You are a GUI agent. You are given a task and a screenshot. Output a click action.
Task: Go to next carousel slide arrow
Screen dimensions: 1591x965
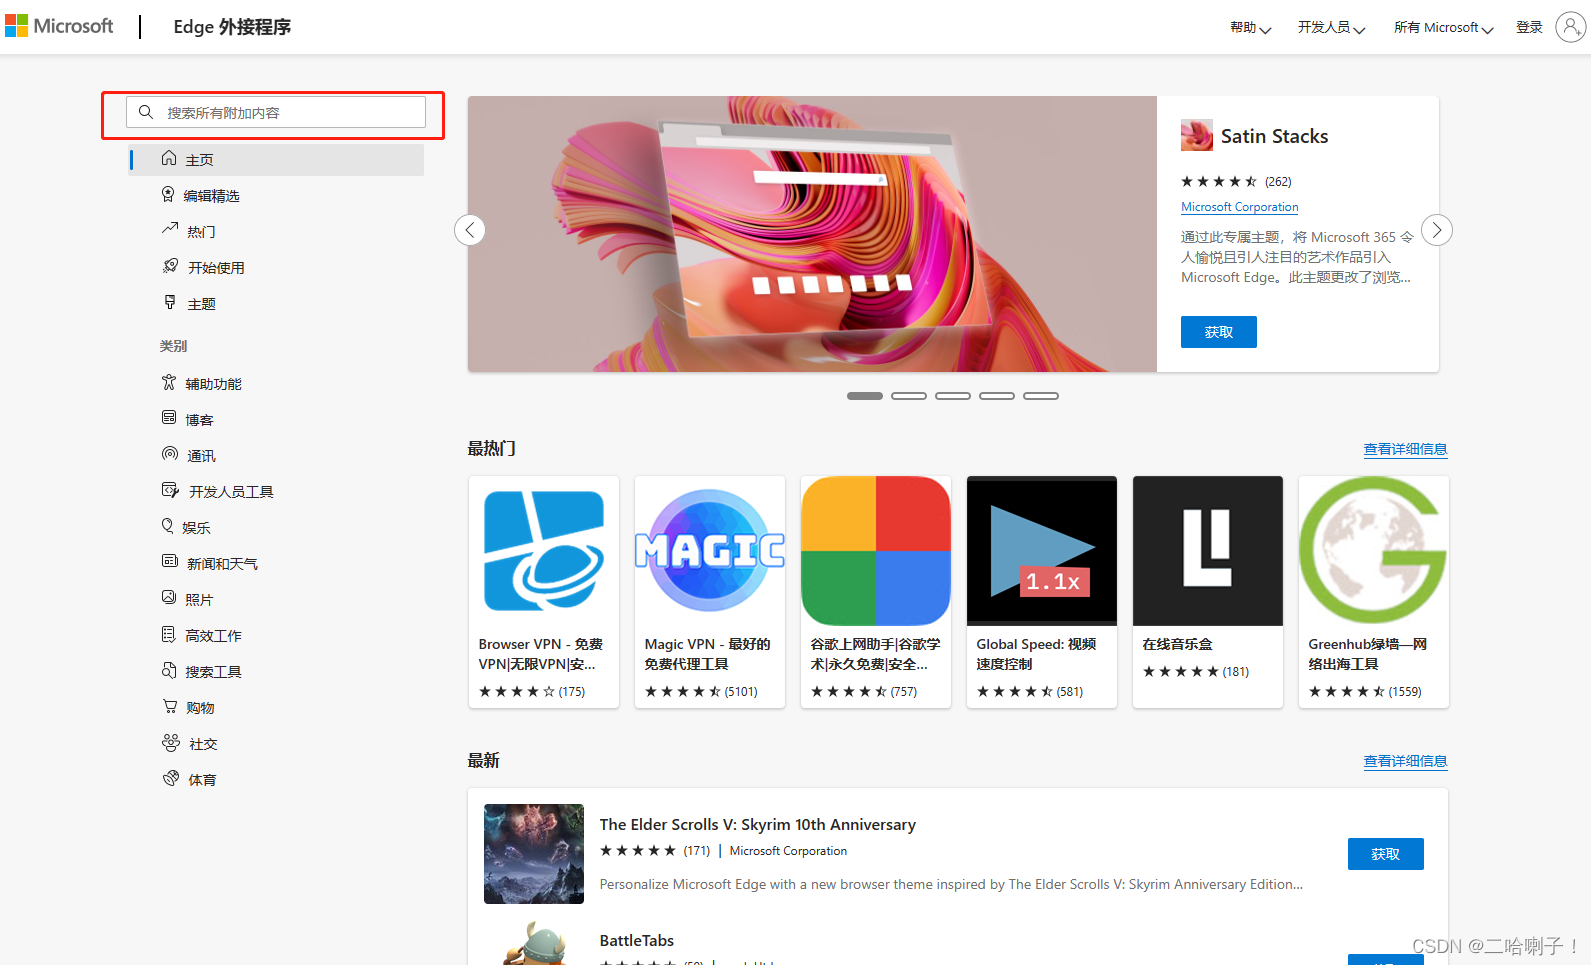click(x=1437, y=230)
